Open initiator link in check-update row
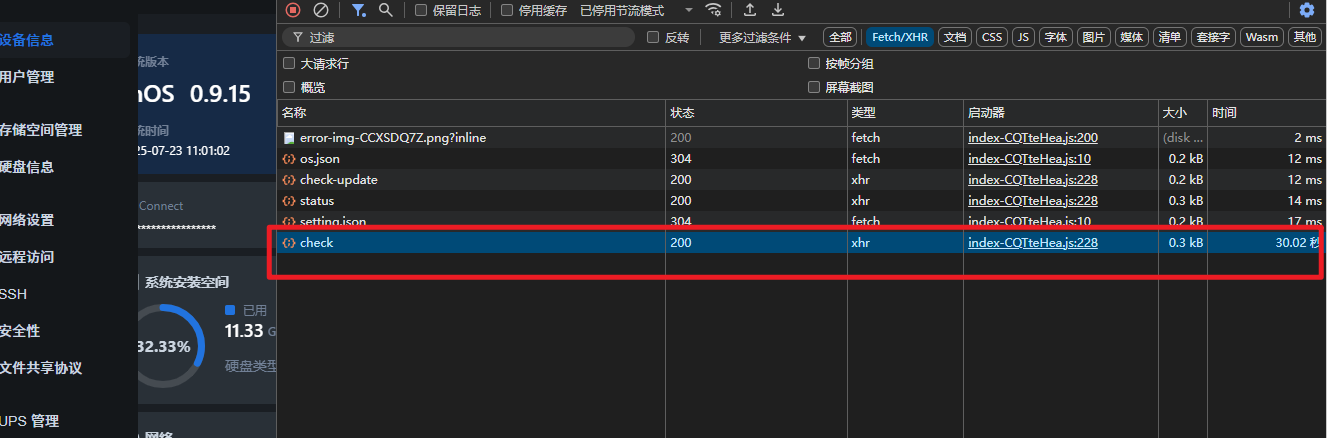 (x=1033, y=180)
